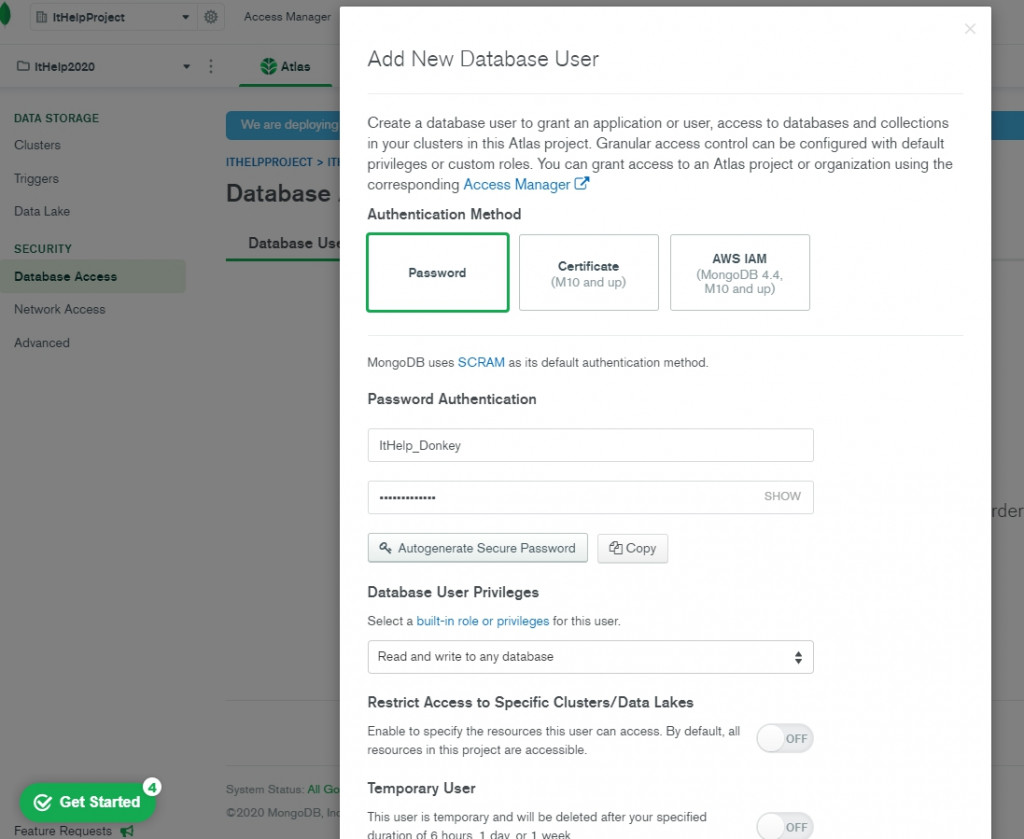Viewport: 1024px width, 839px height.
Task: Click the organization building icon beside ItHelpProject
Action: [x=41, y=17]
